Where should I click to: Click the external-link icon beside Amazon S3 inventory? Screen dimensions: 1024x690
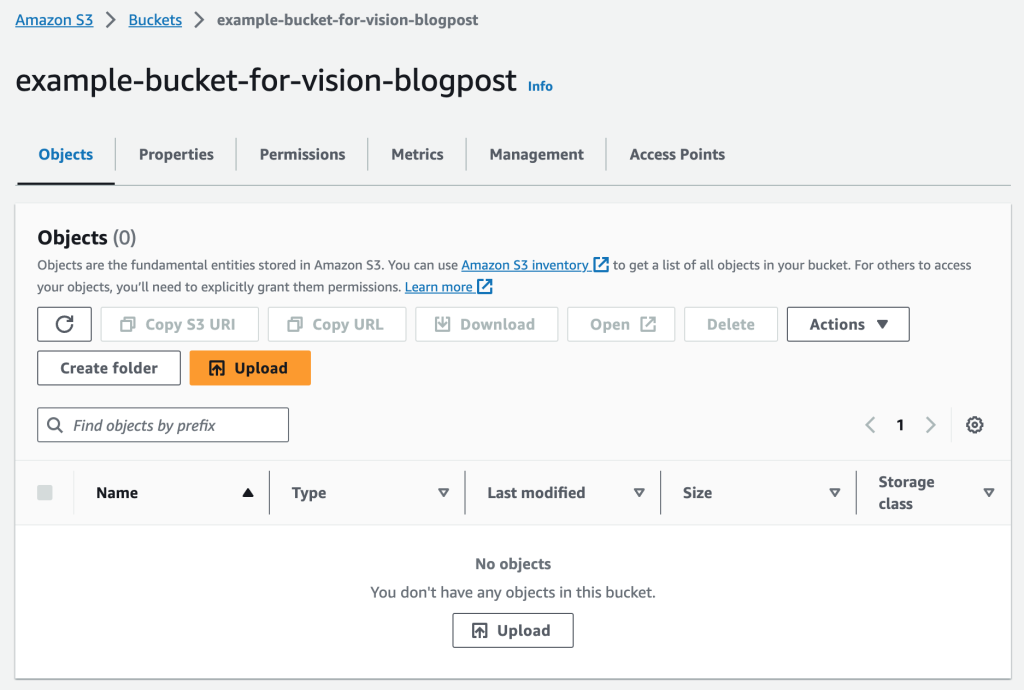point(600,264)
